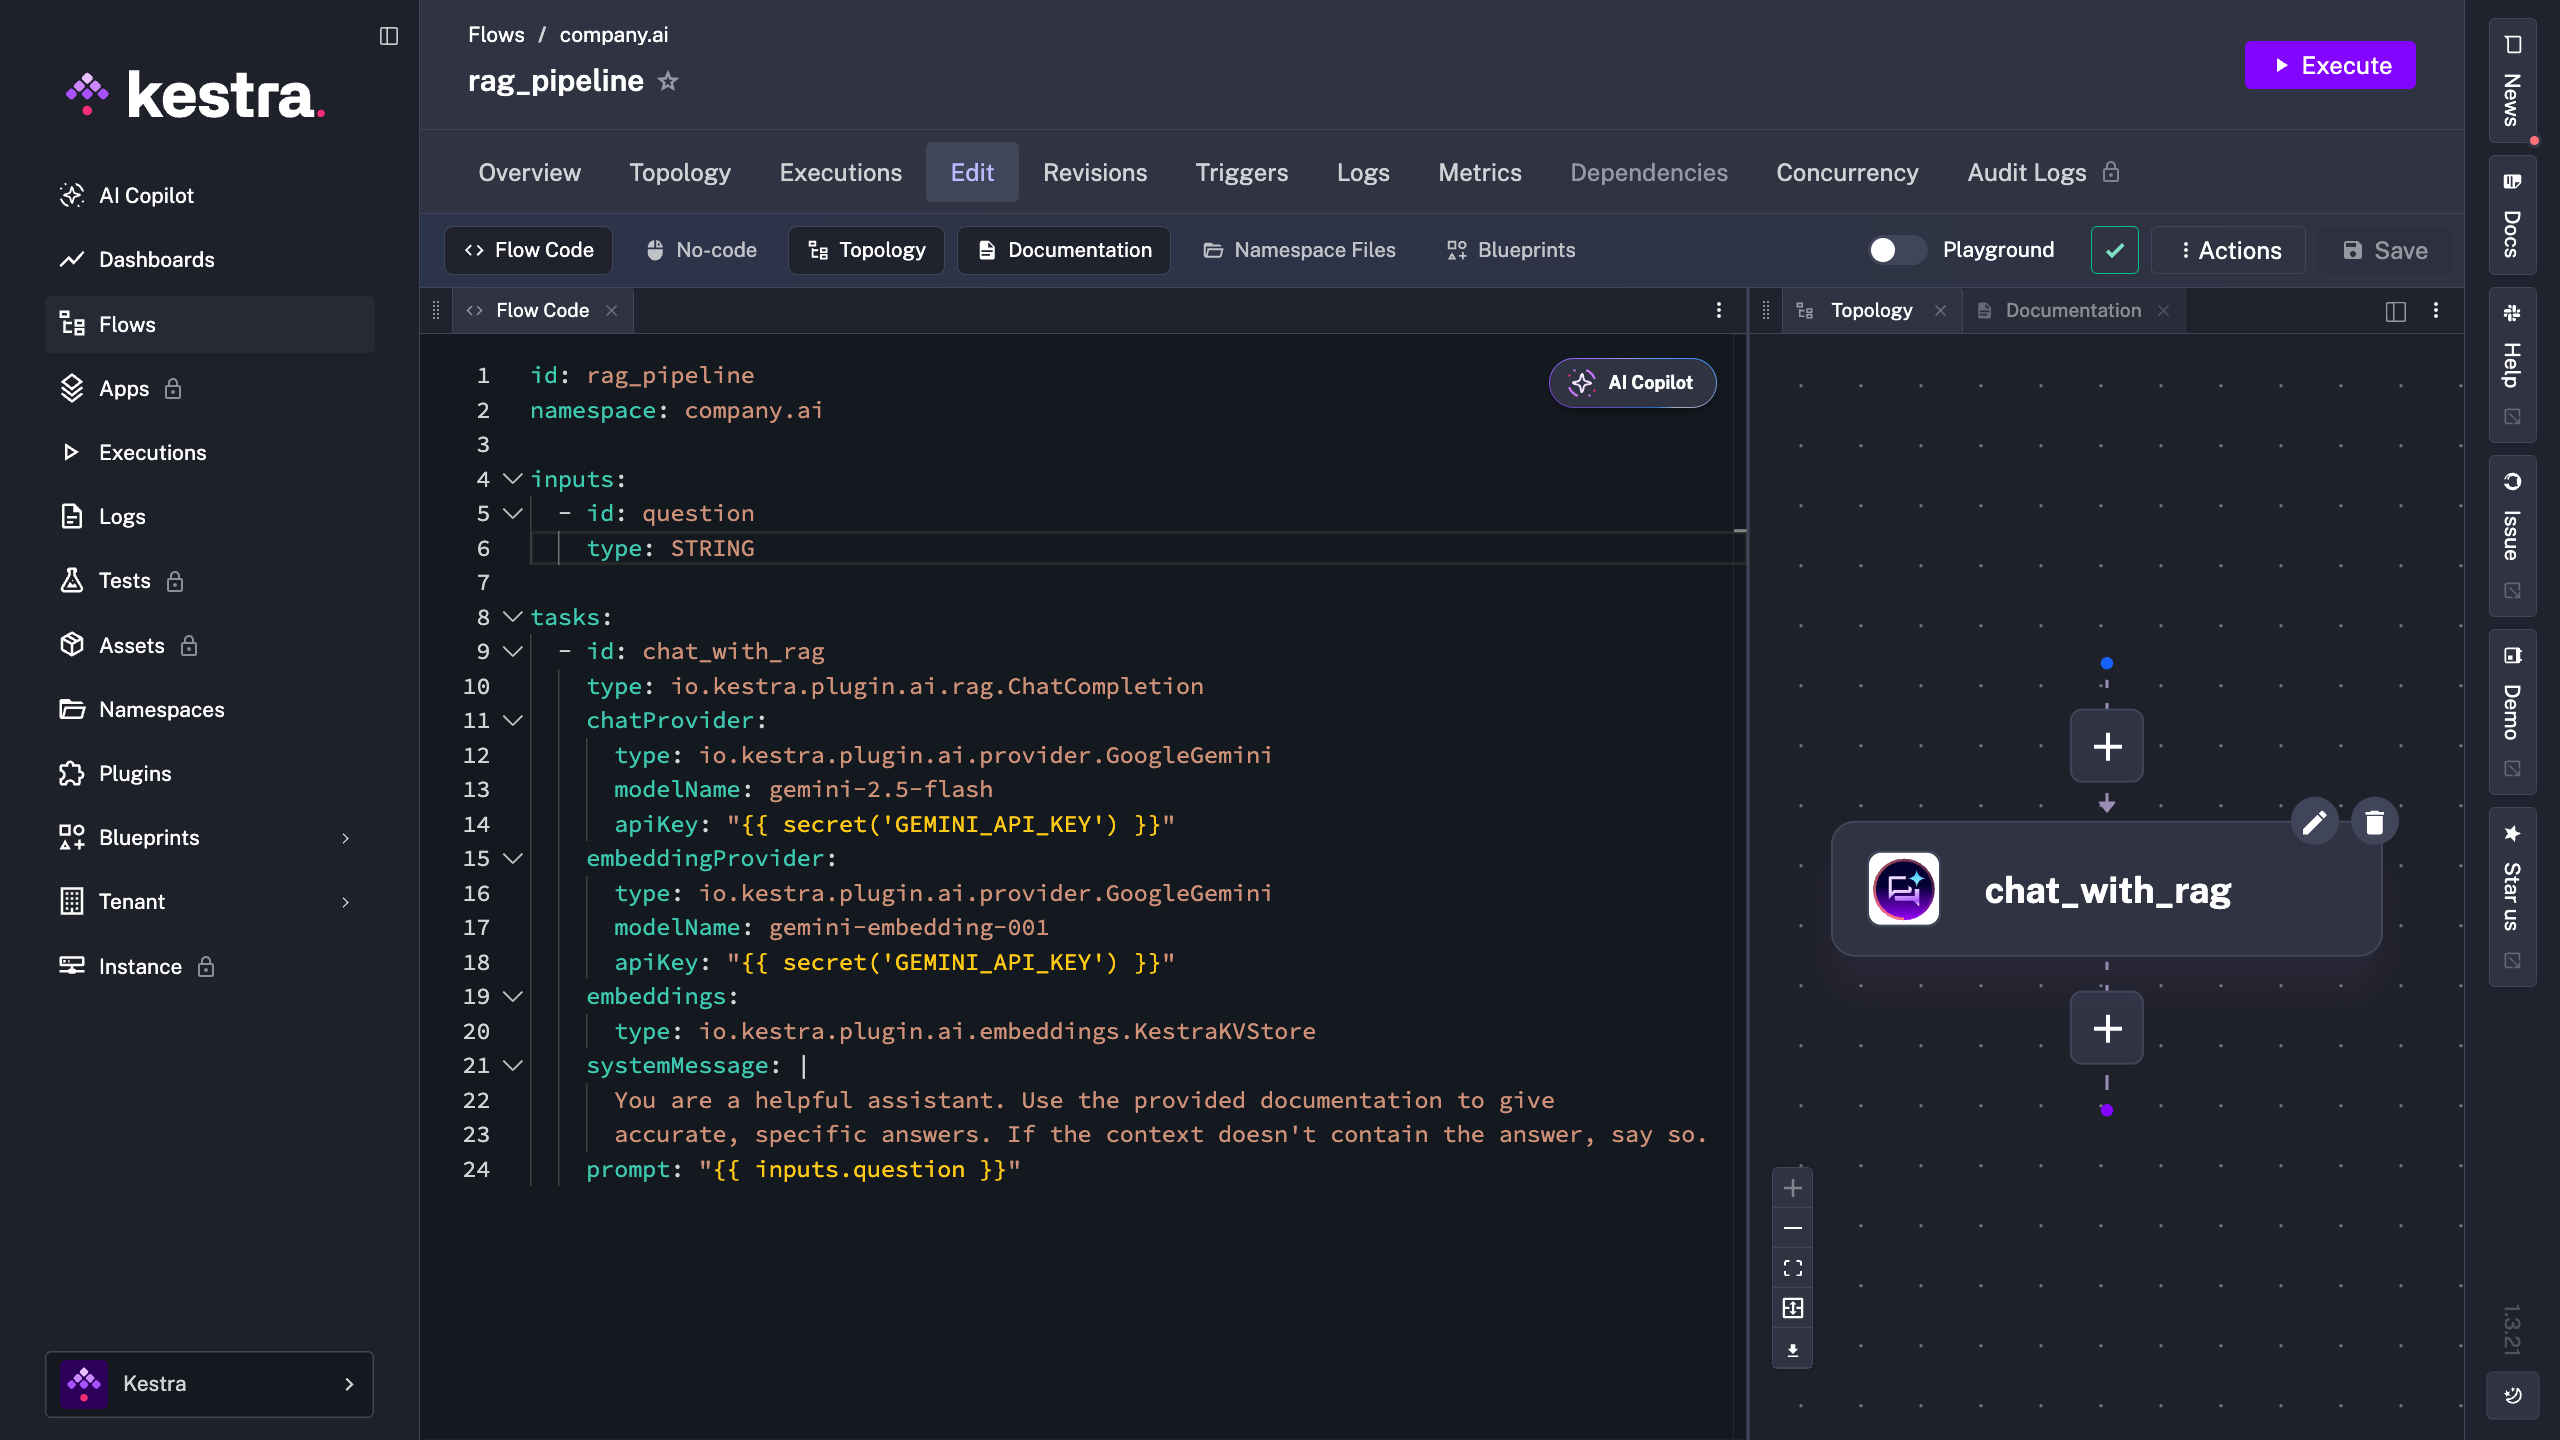Collapse the left sidebar panel icon

[x=389, y=36]
